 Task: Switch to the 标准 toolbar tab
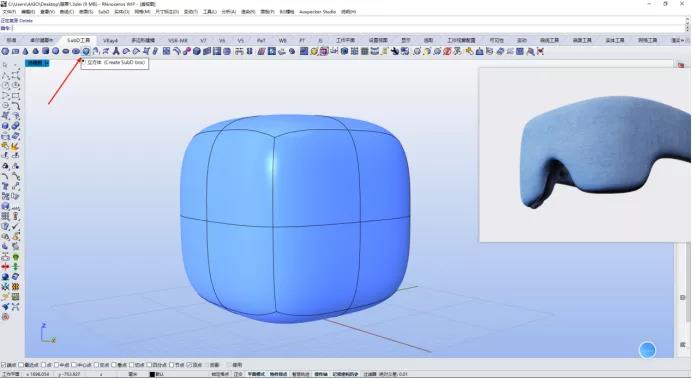(x=11, y=40)
